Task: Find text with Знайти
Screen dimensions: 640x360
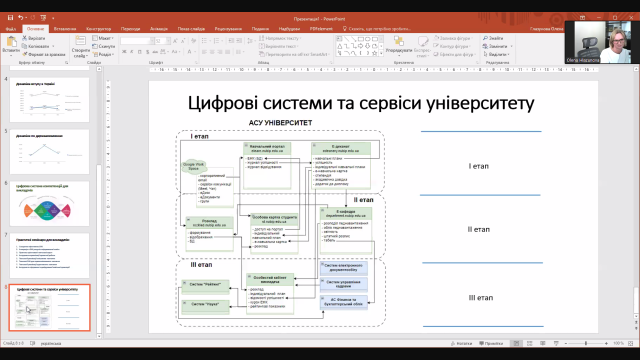Action: [493, 38]
